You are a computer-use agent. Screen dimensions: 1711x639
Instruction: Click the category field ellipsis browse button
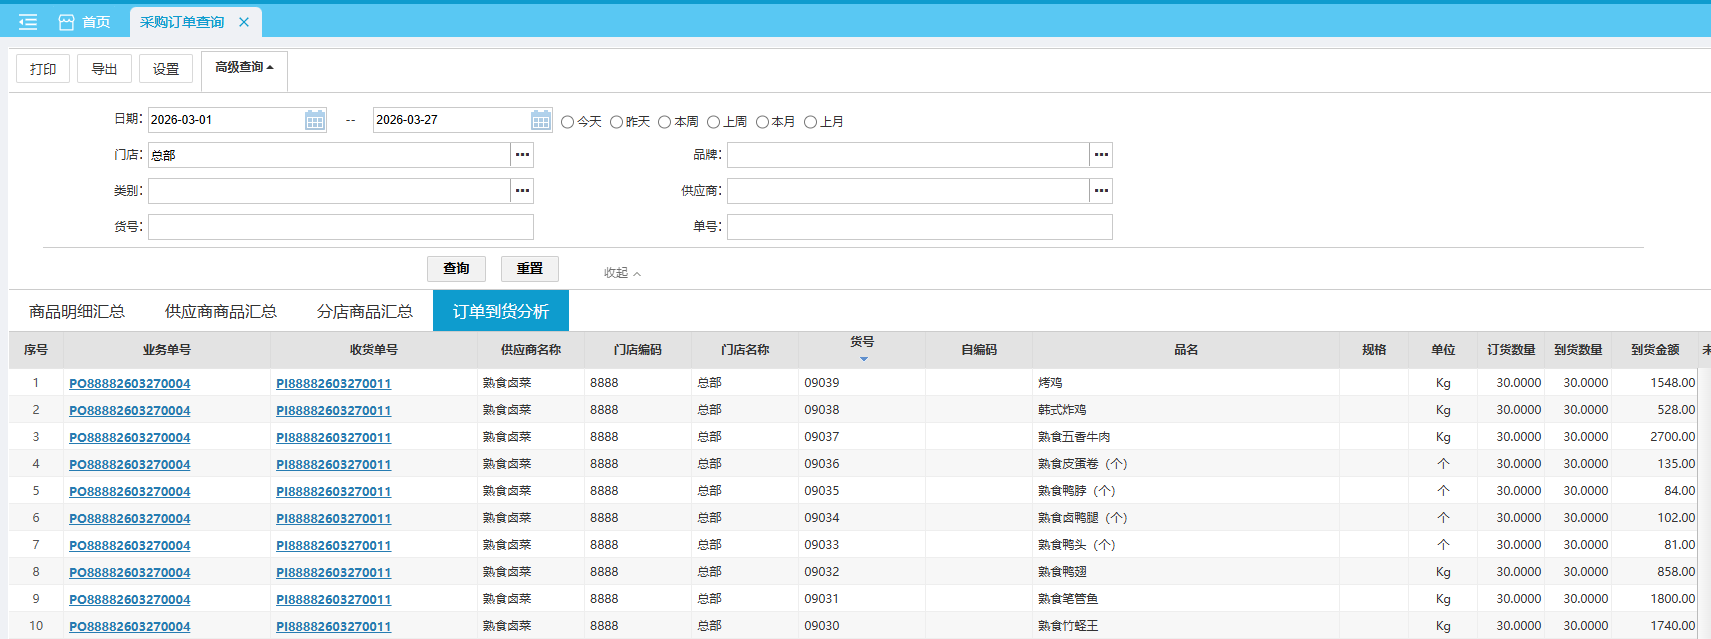point(522,191)
